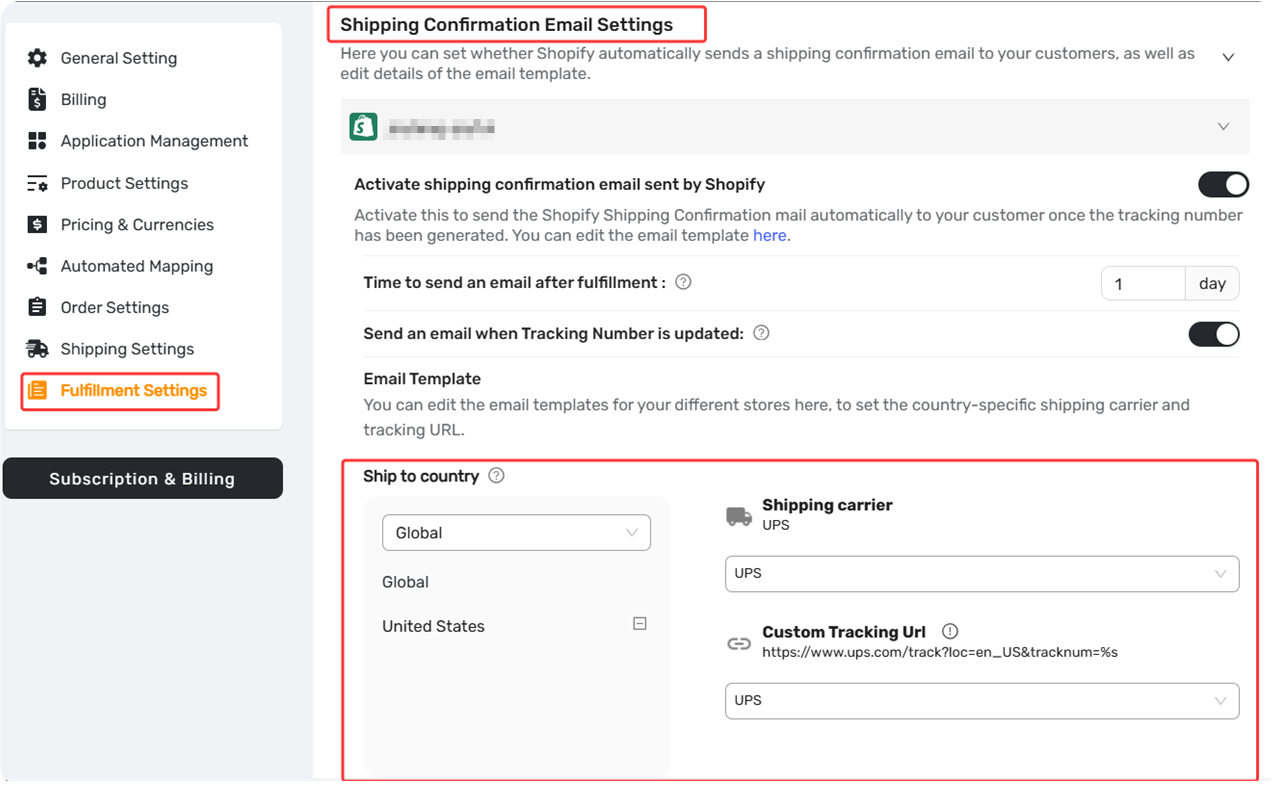Remove United States with the minus icon

pos(640,624)
